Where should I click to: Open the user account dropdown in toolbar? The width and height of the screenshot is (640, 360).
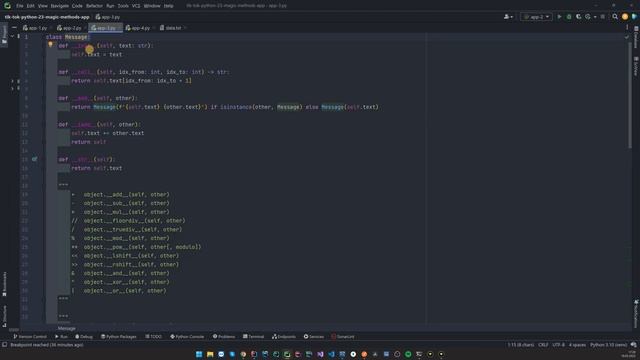(x=508, y=17)
